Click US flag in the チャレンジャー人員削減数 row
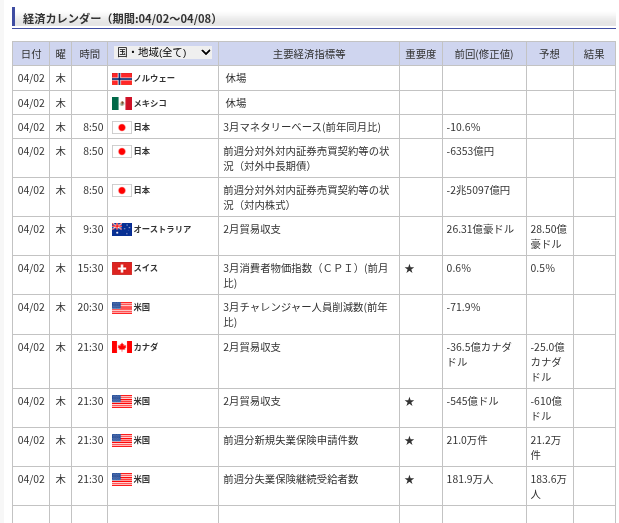This screenshot has height=523, width=619. pos(121,307)
